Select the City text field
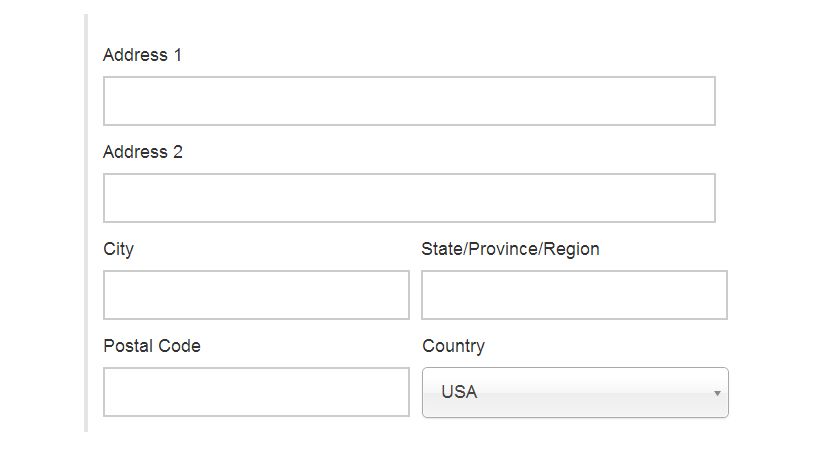 click(x=256, y=295)
